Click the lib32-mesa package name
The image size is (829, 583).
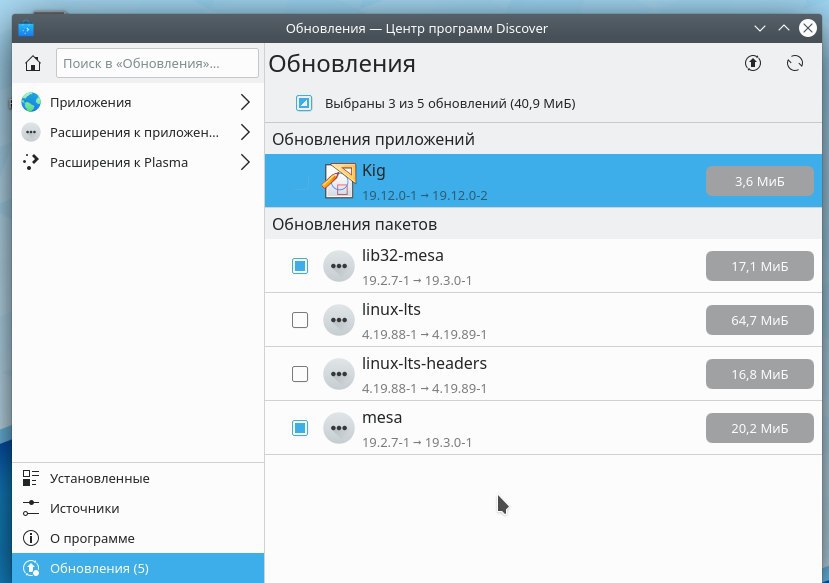(403, 255)
